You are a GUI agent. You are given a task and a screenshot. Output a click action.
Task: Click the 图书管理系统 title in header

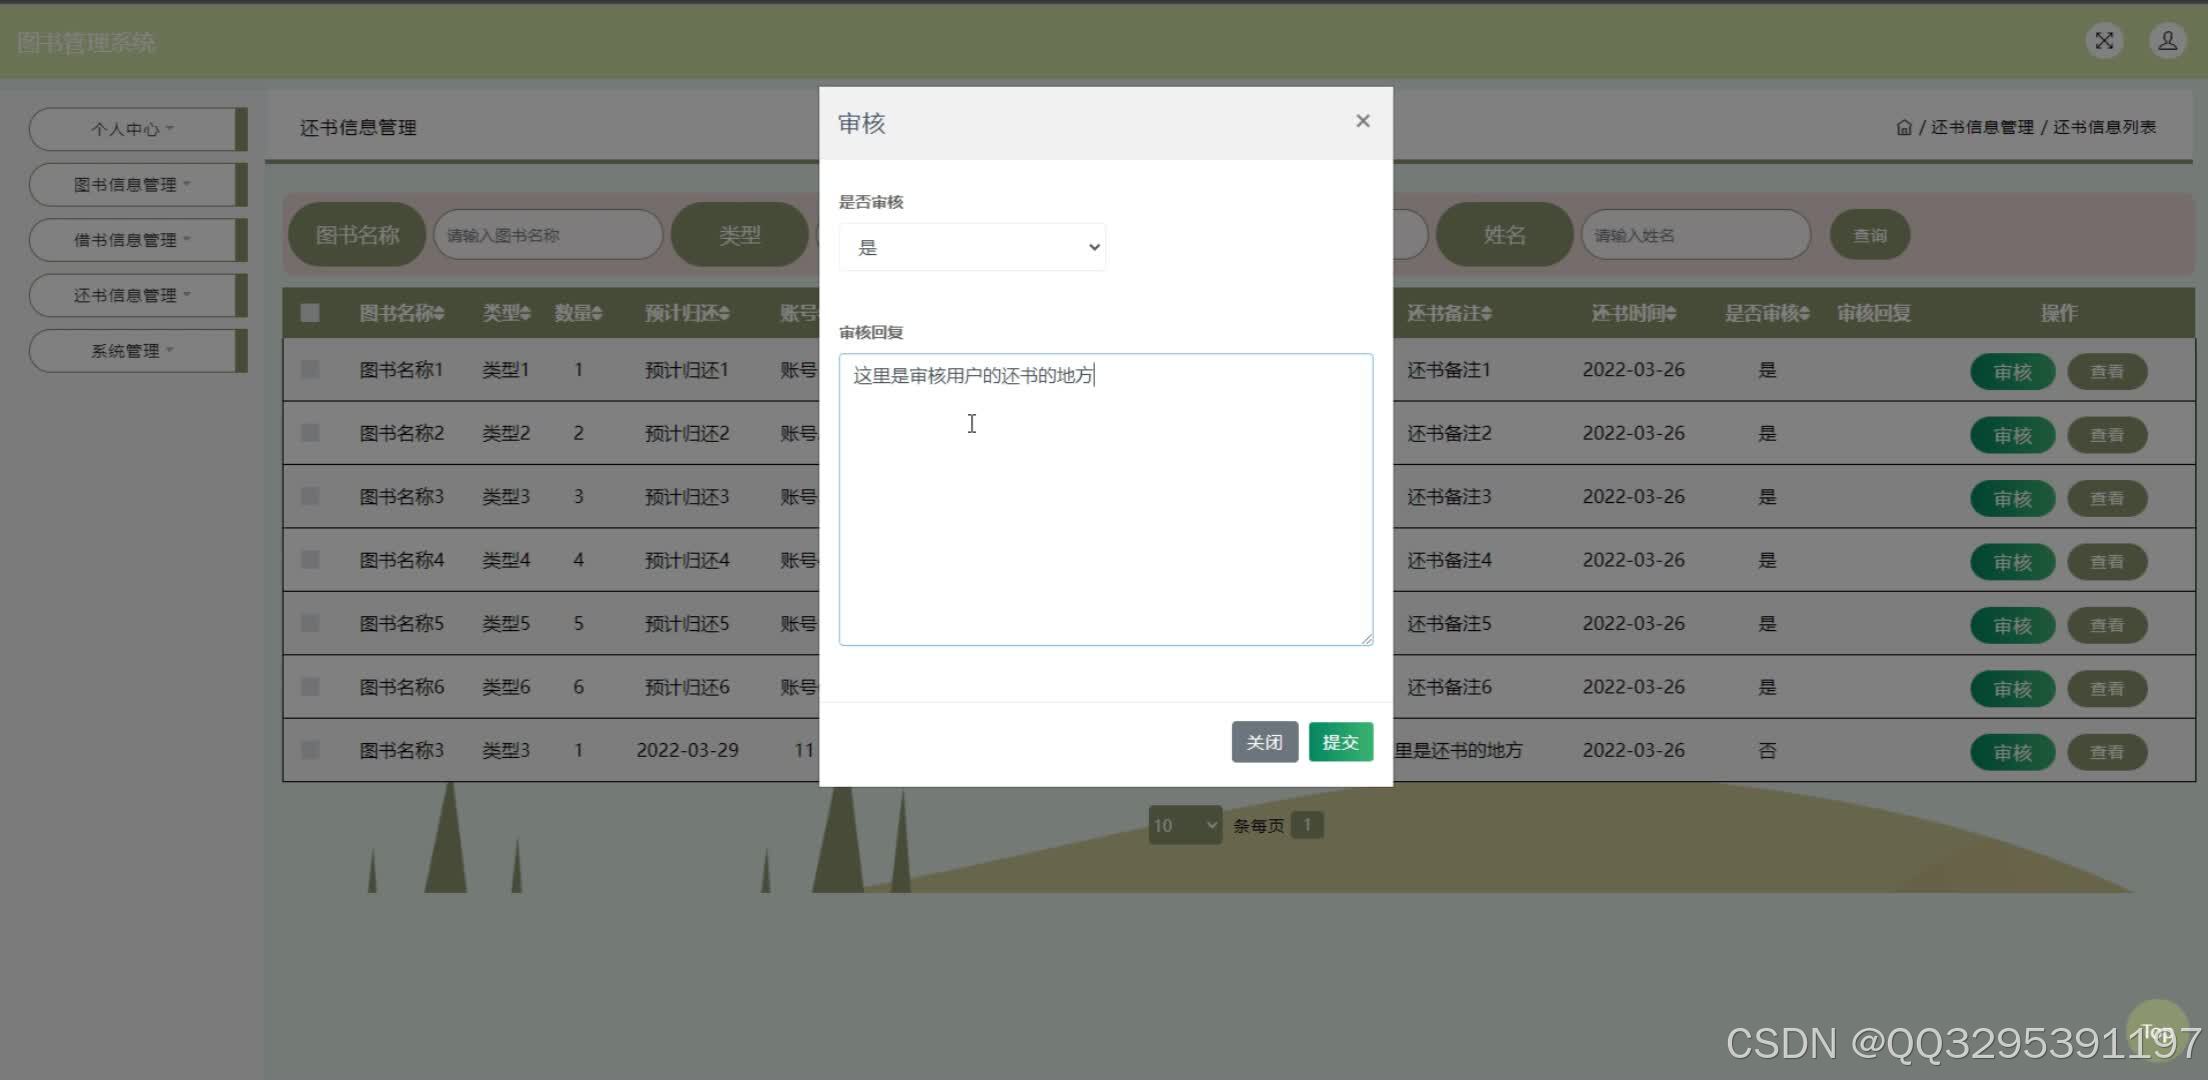click(86, 43)
